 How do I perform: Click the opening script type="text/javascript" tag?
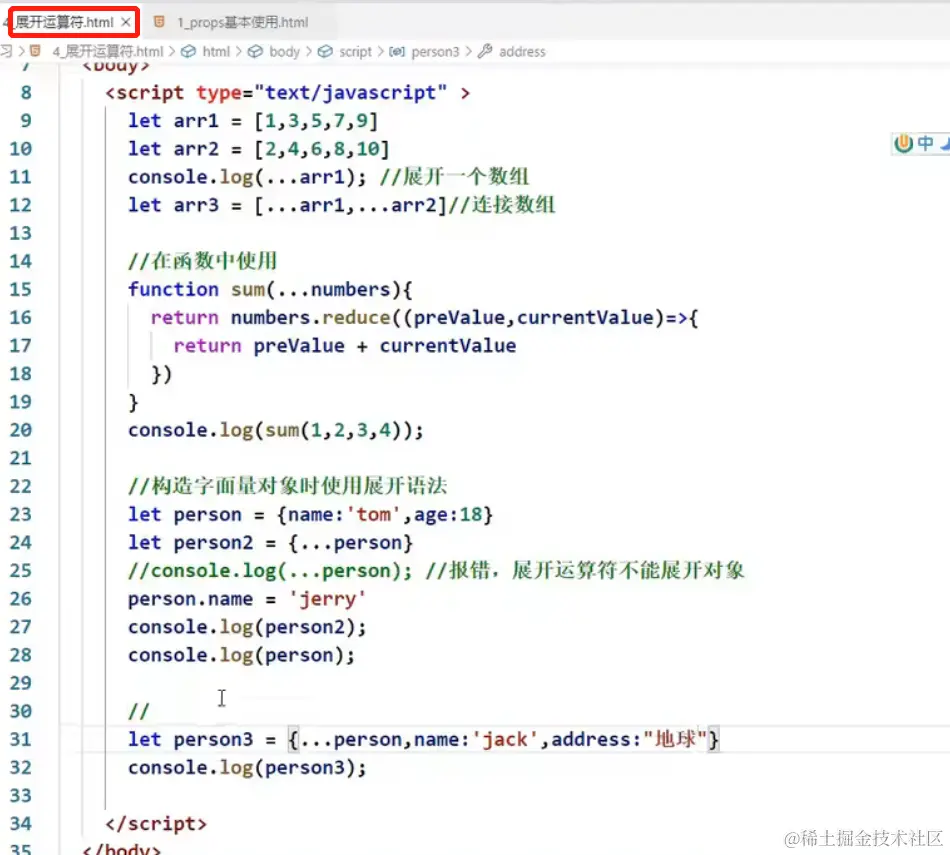(287, 93)
